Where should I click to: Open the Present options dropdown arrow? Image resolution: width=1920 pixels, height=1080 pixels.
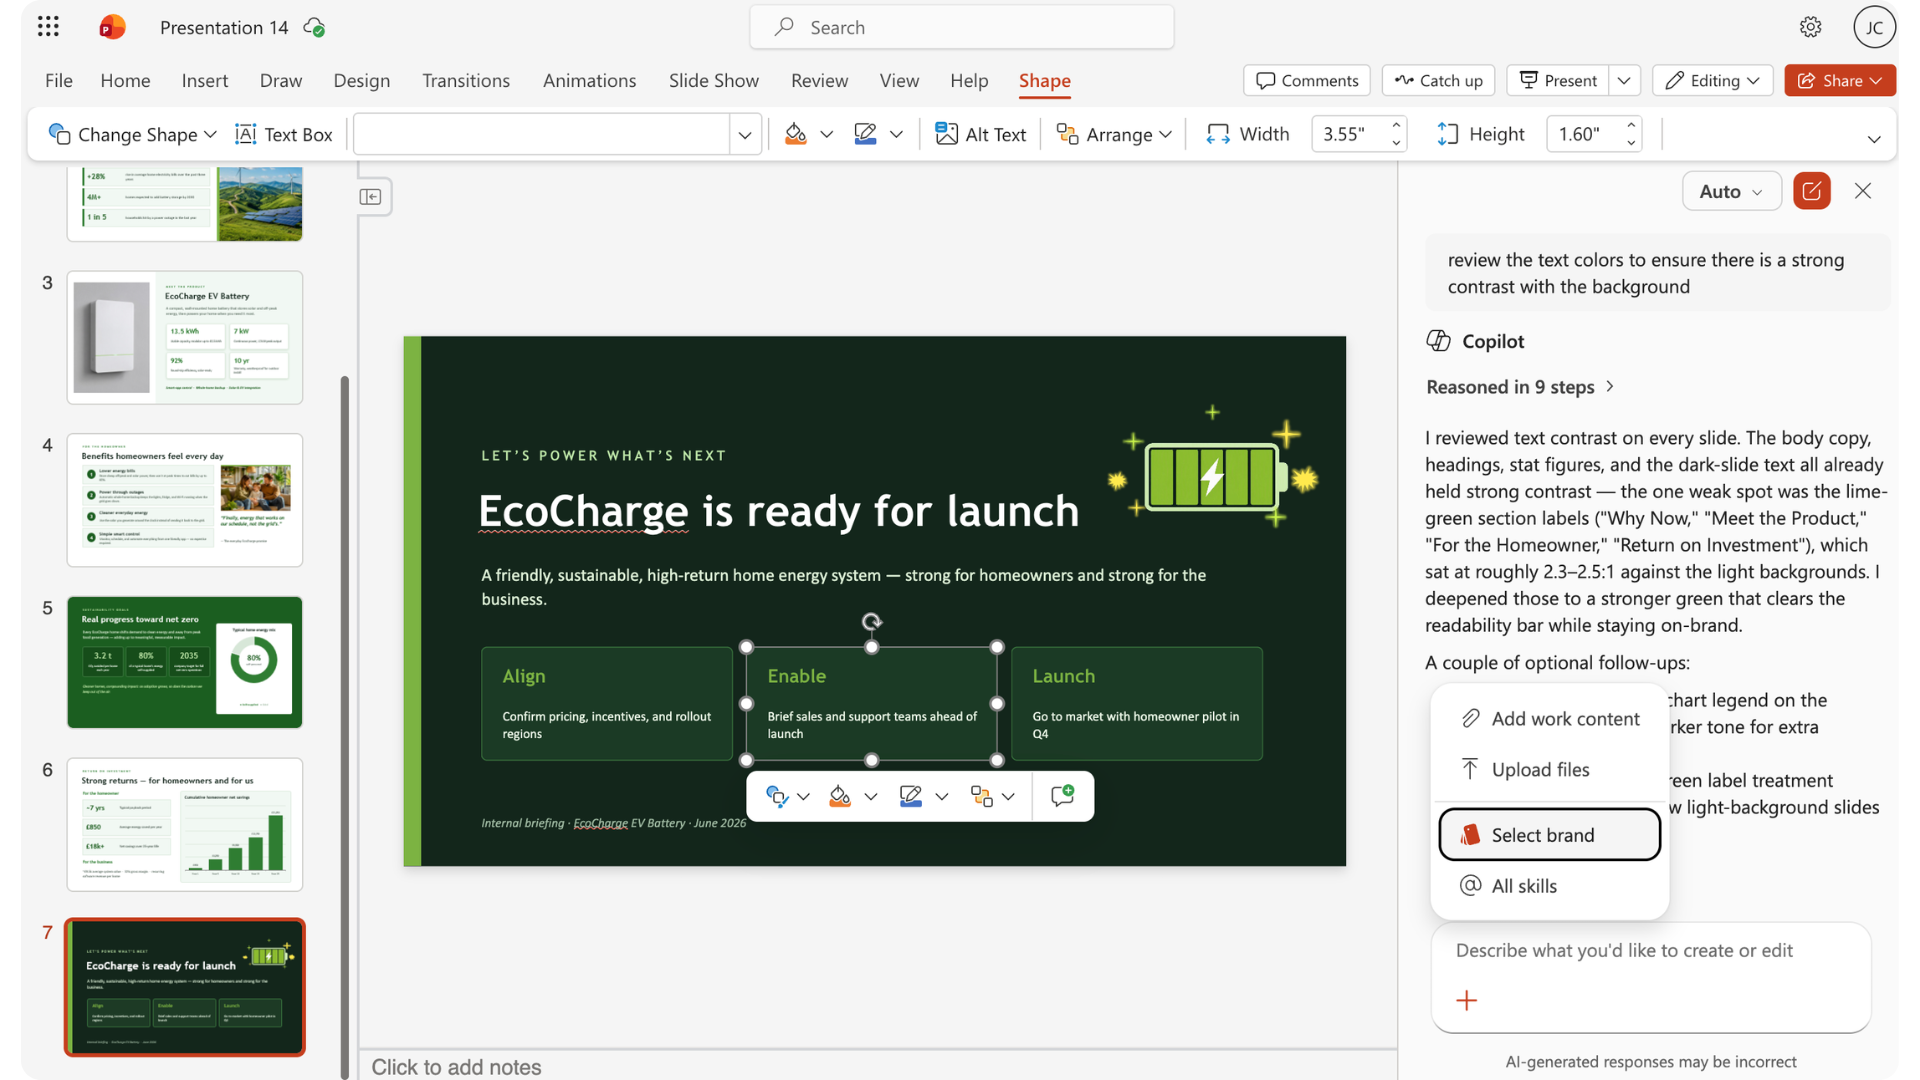pyautogui.click(x=1624, y=80)
